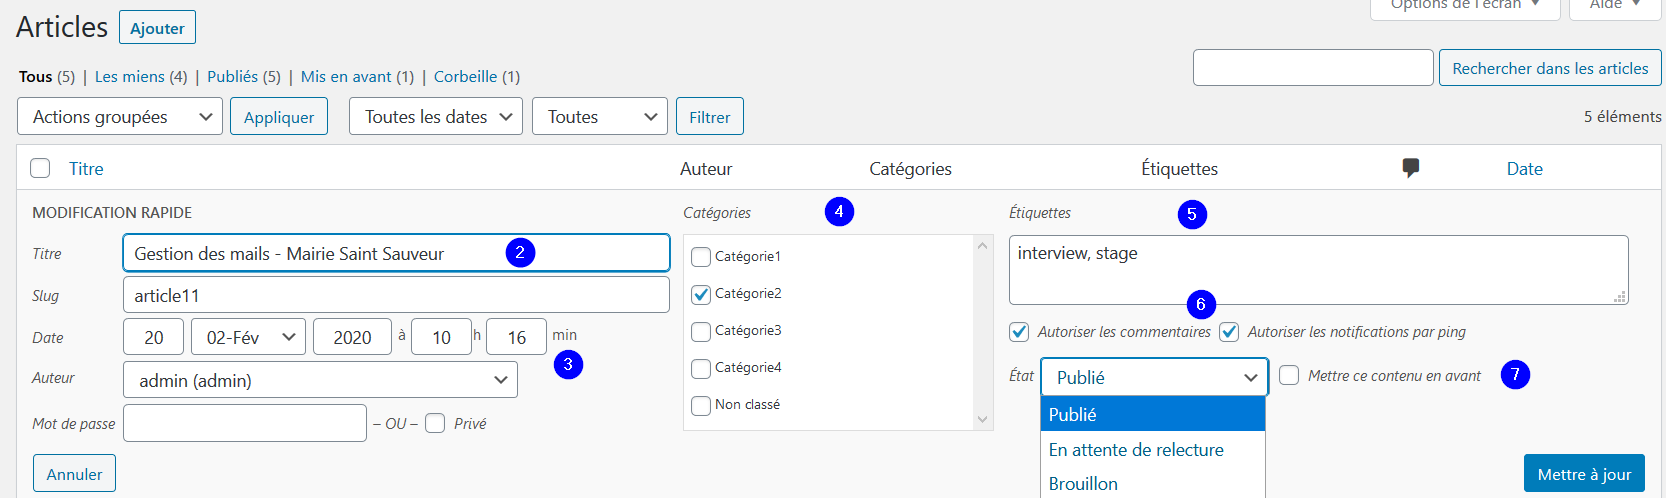Click Mettre à jour button
The width and height of the screenshot is (1666, 498).
click(1584, 474)
